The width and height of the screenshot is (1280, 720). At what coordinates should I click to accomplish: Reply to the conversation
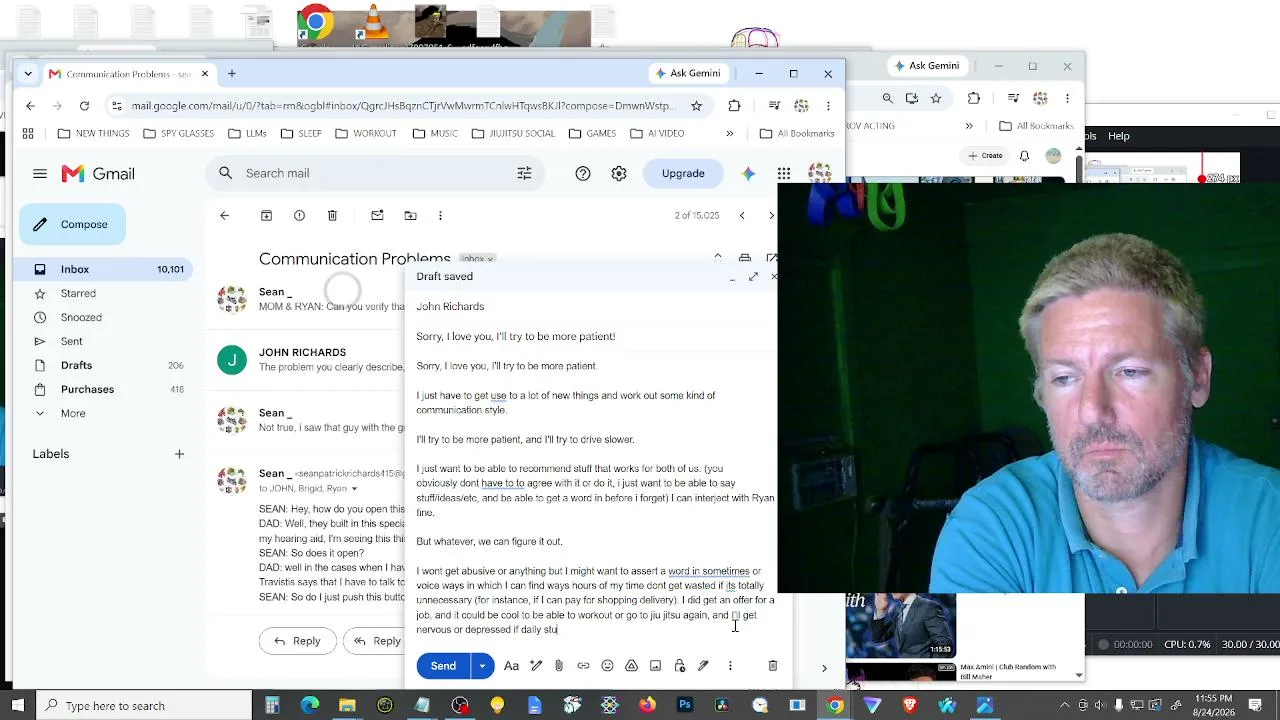coord(297,641)
